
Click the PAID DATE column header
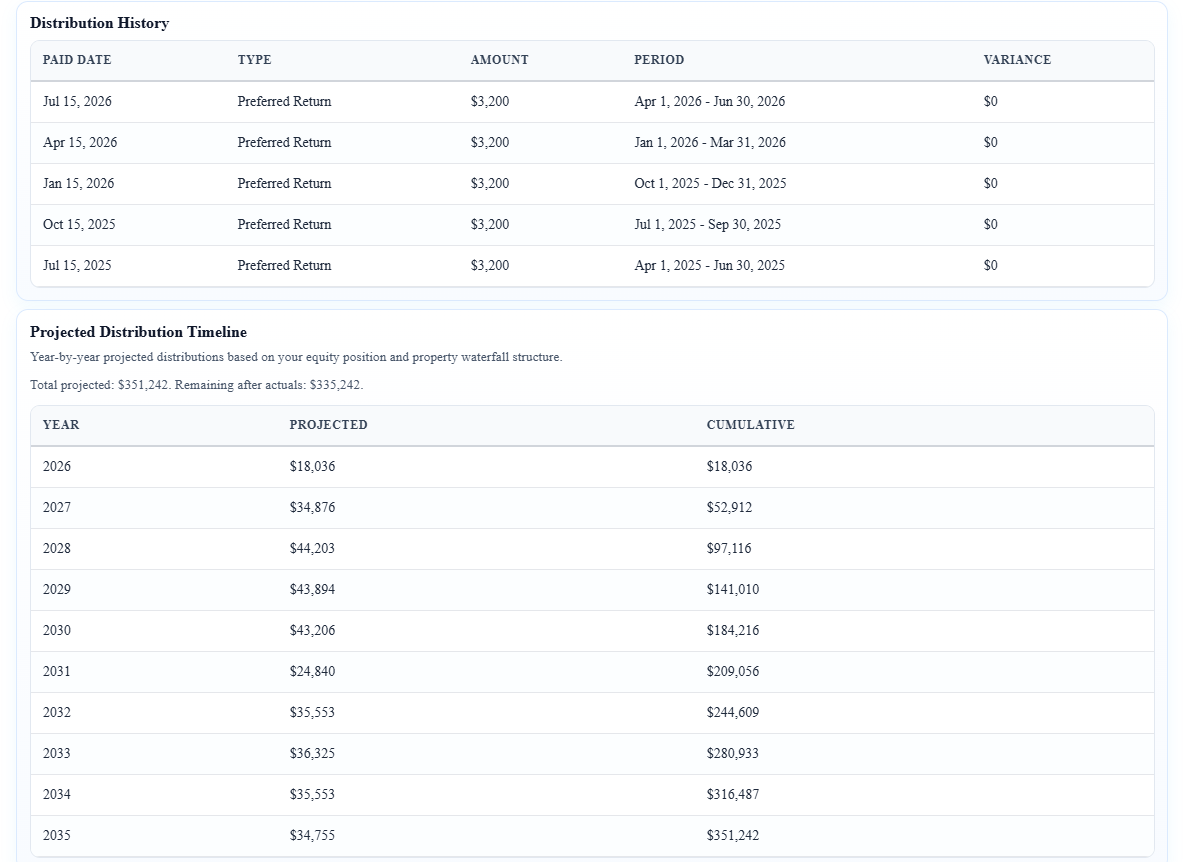click(77, 60)
